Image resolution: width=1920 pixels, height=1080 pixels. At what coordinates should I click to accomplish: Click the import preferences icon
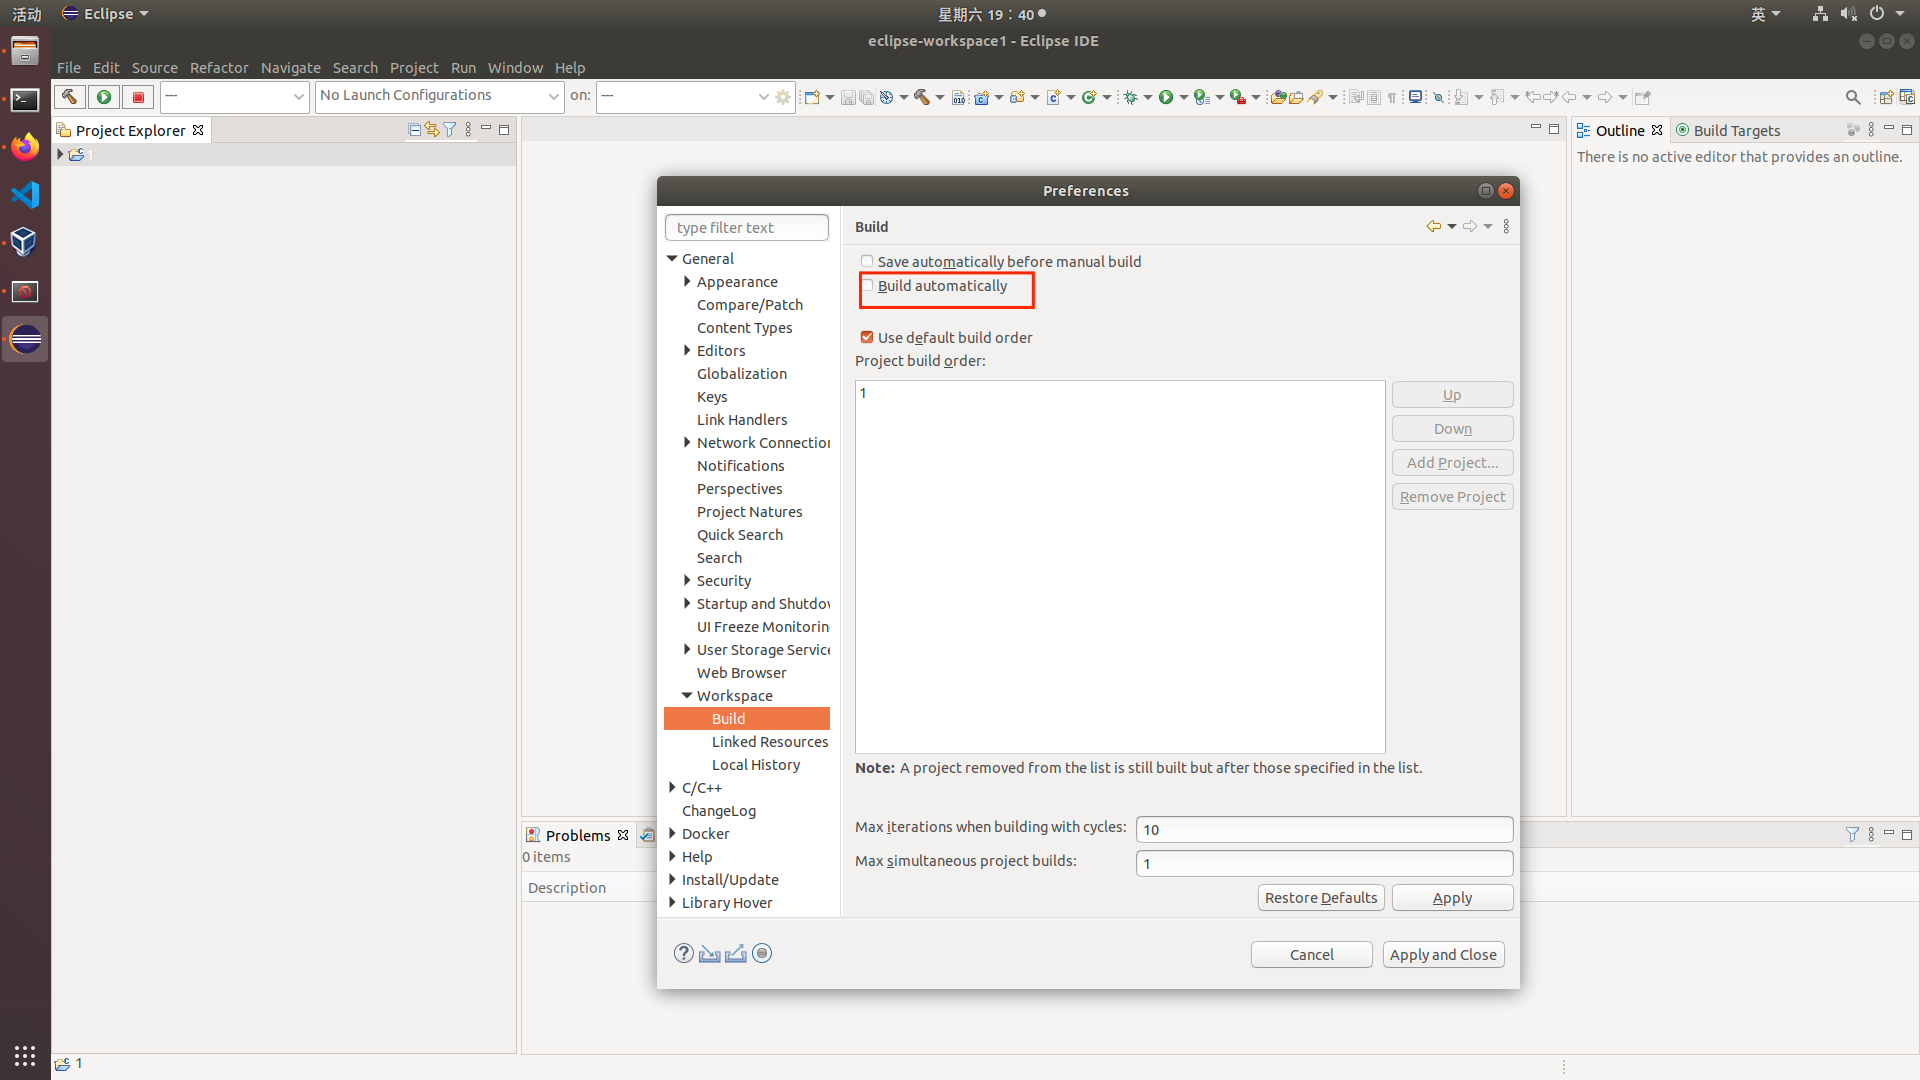pyautogui.click(x=710, y=954)
